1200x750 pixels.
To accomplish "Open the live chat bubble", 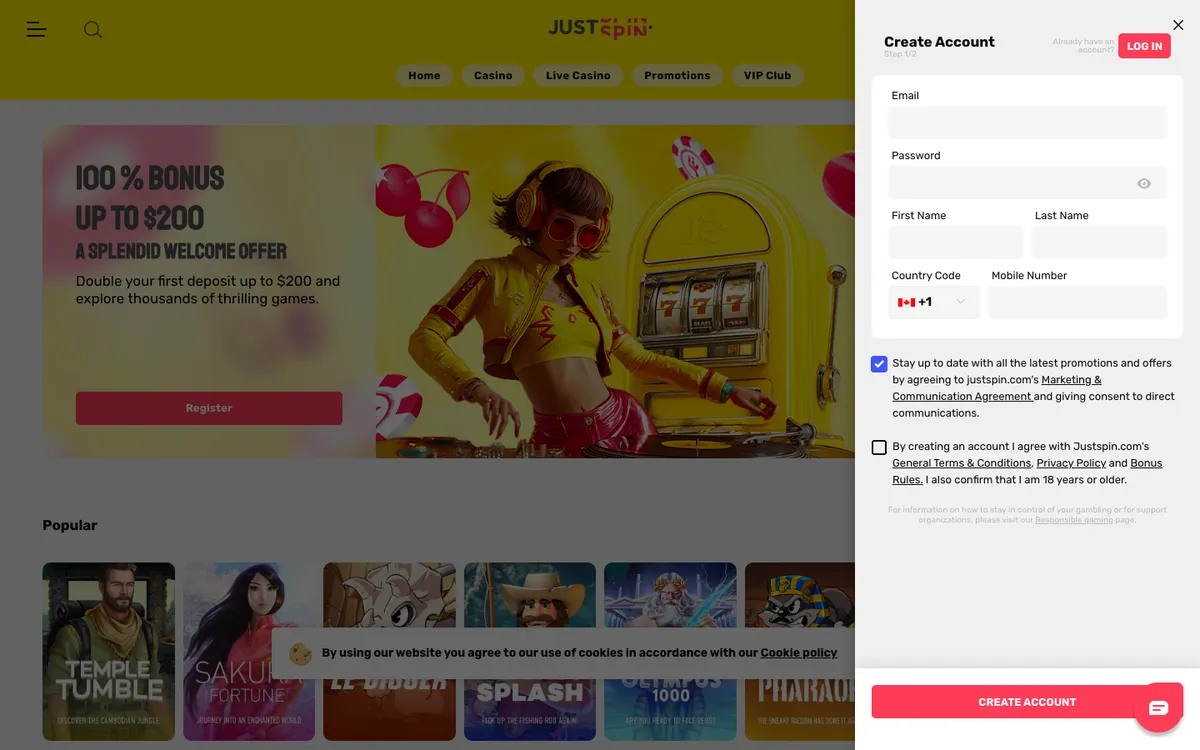I will (1158, 708).
